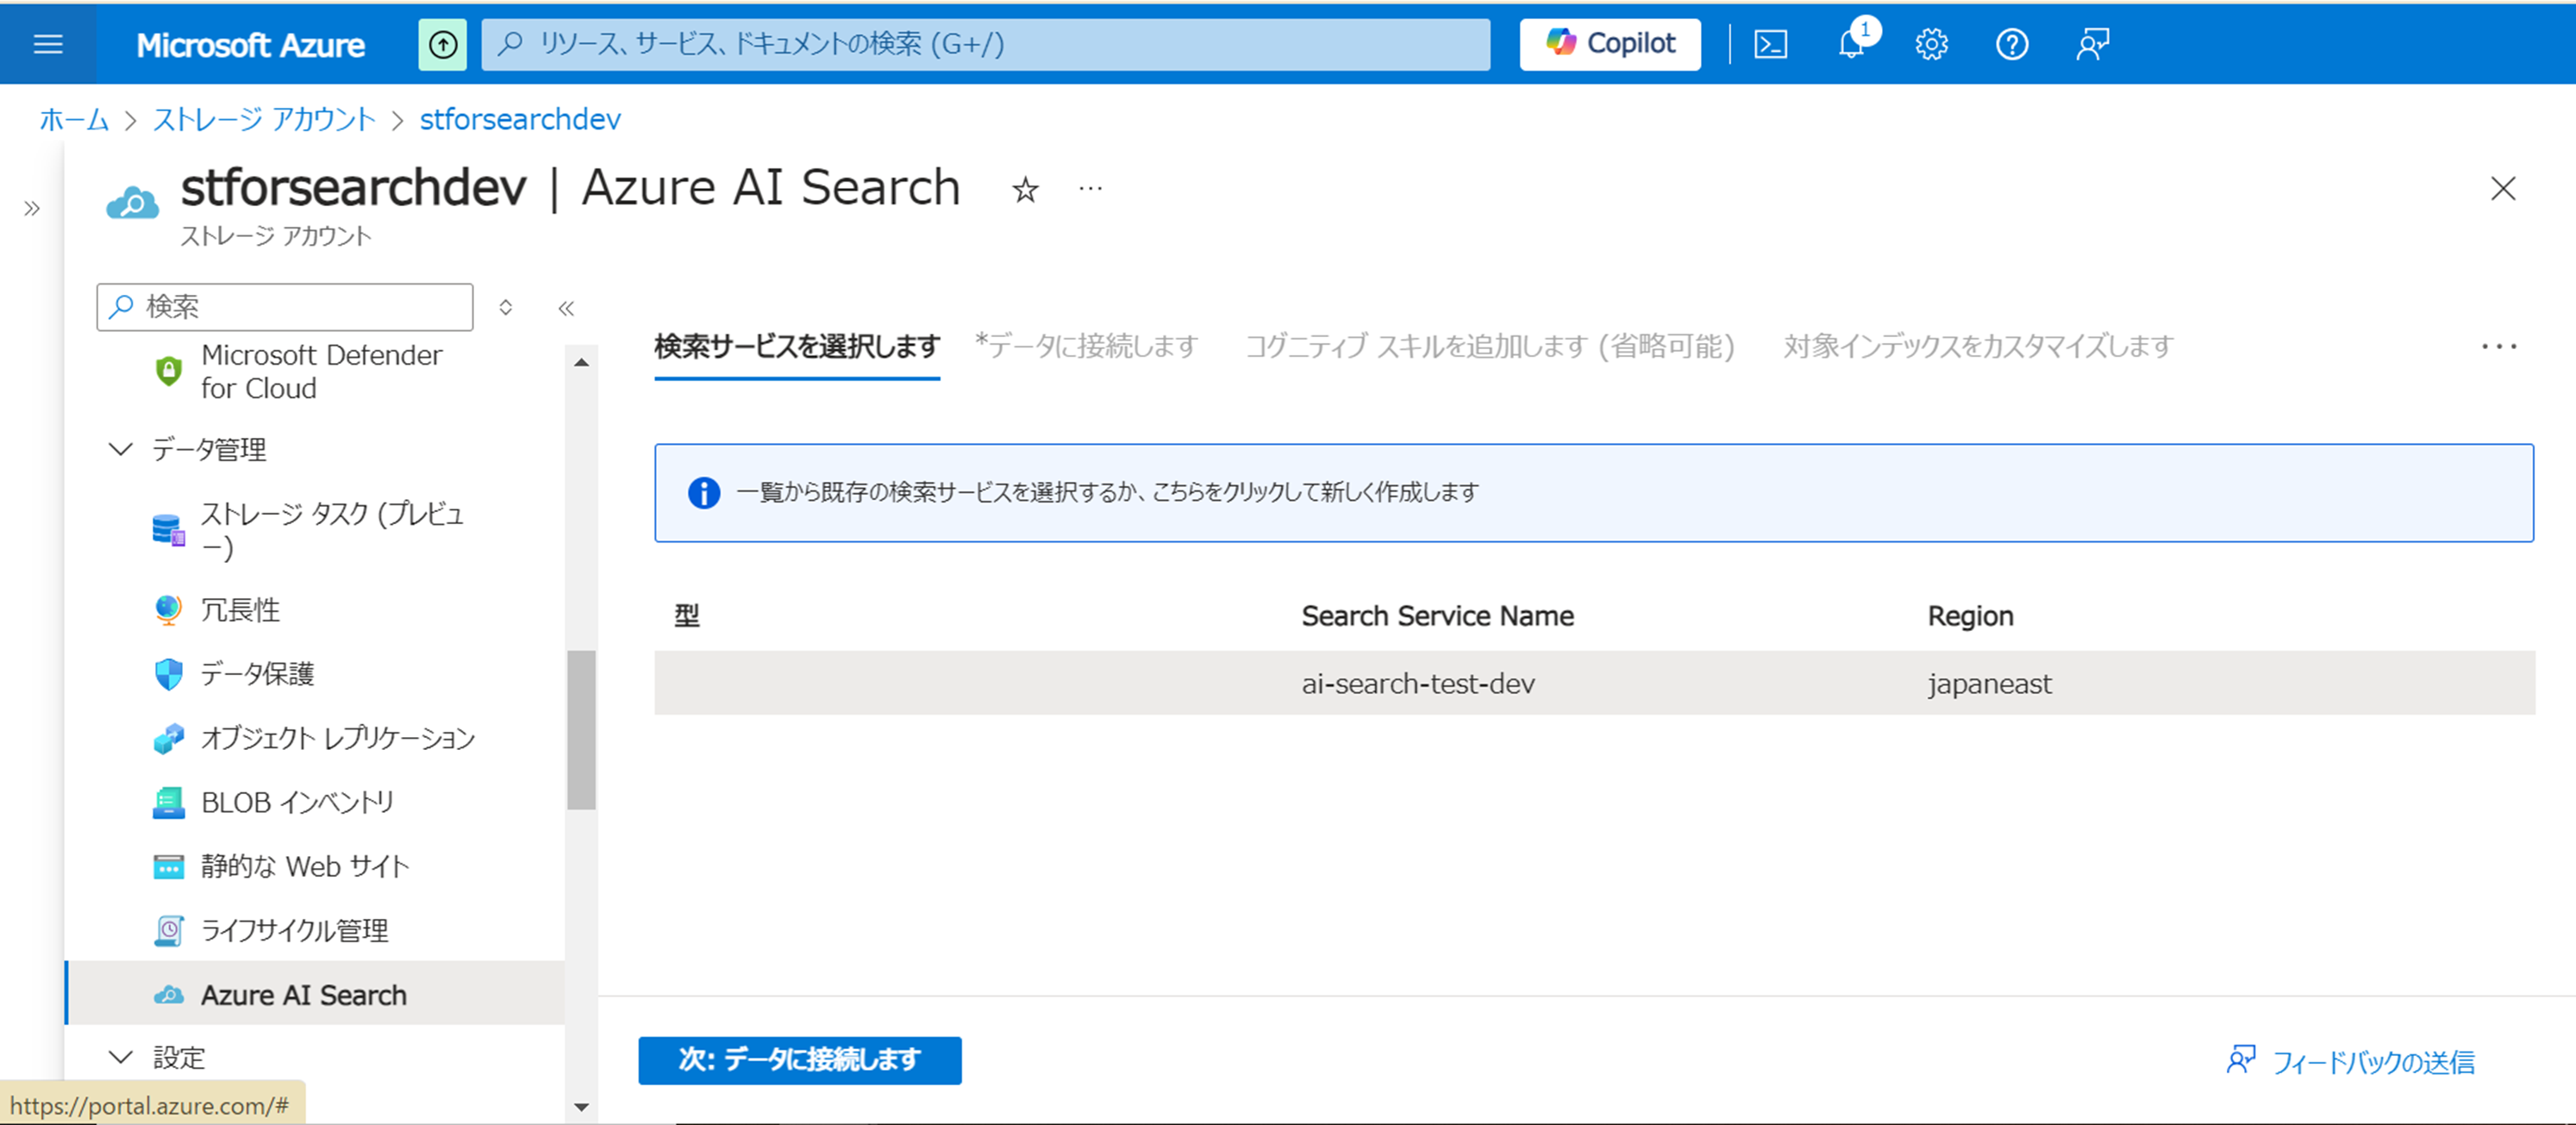Open the help question mark icon
The image size is (2576, 1125).
(2011, 44)
